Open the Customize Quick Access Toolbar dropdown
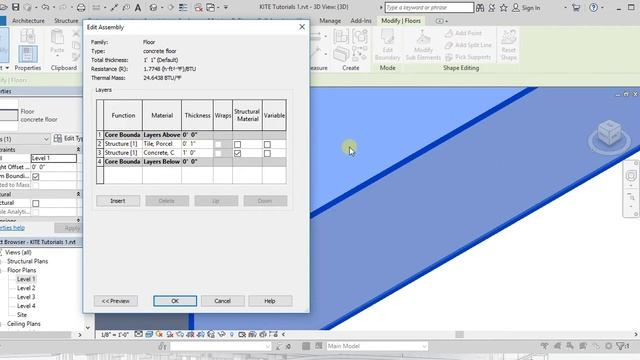Viewport: 640px width, 360px height. 226,7
